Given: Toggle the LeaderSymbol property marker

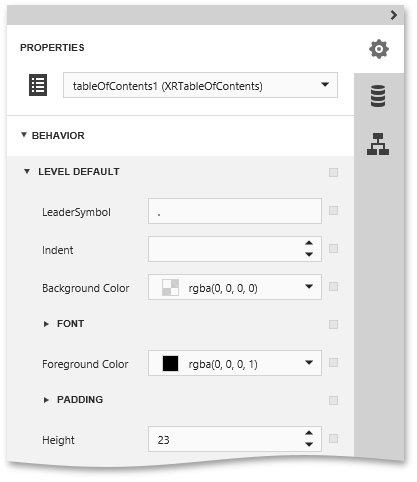Looking at the screenshot, I should (333, 210).
